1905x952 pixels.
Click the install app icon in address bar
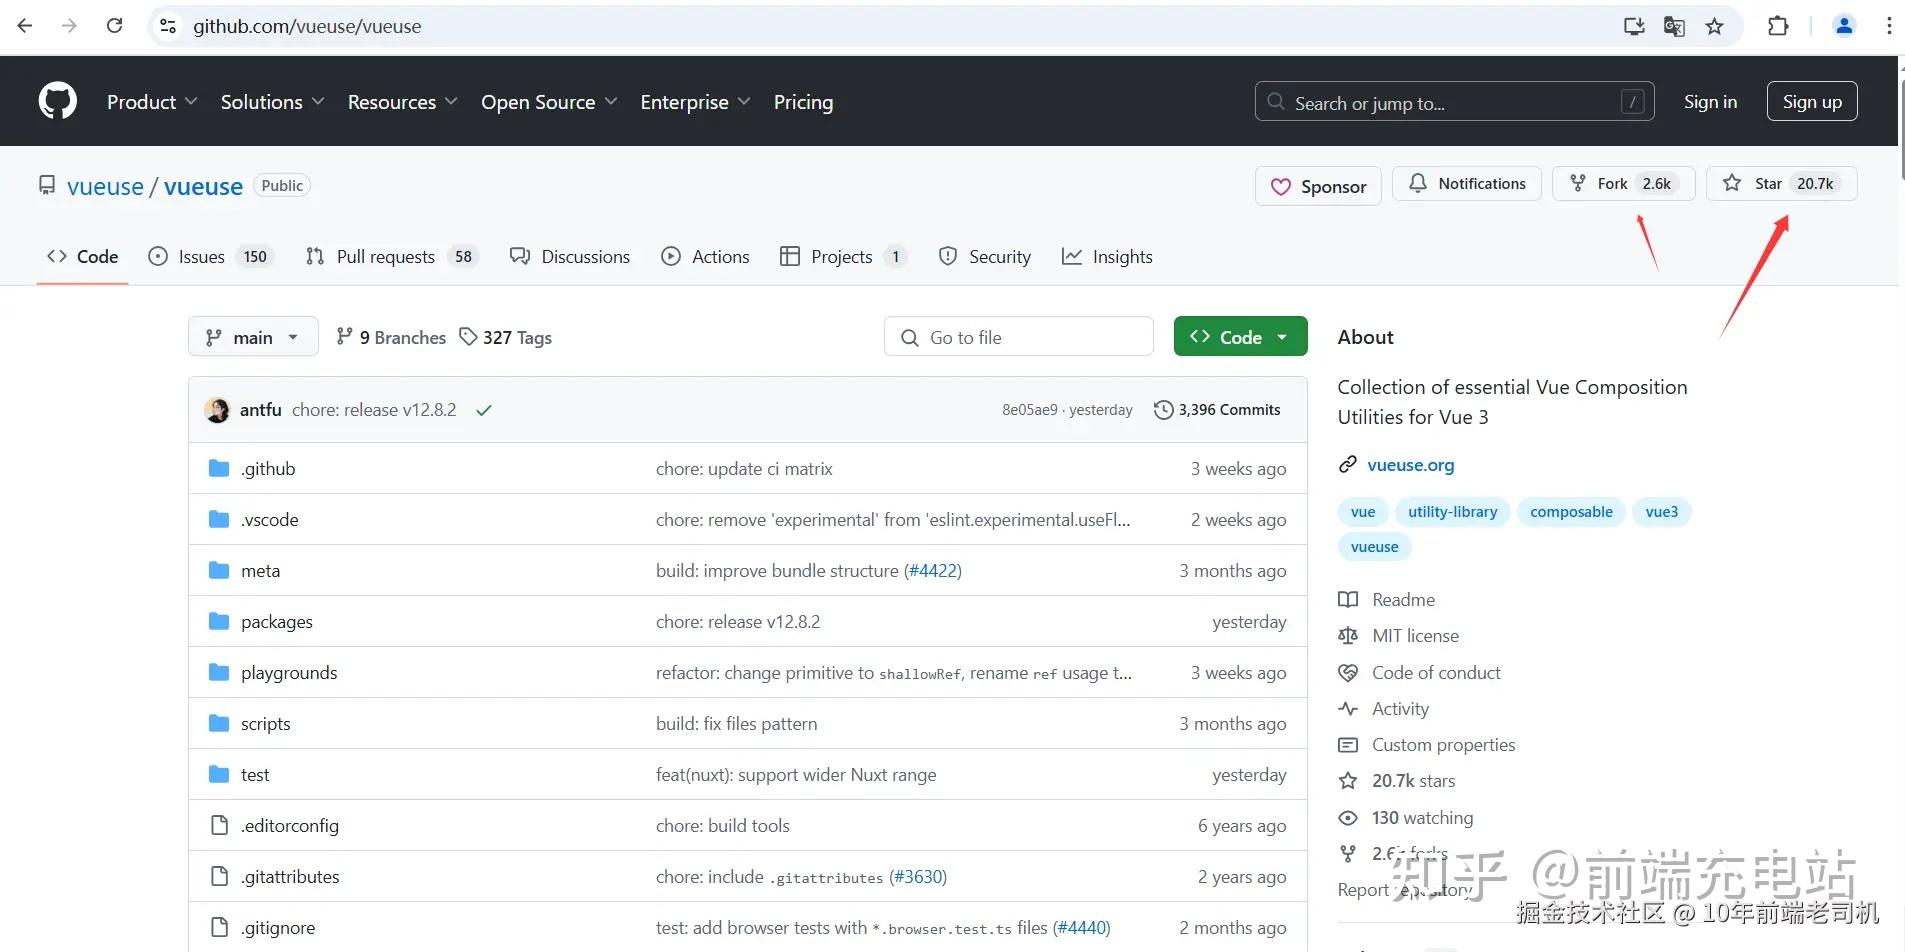click(x=1634, y=26)
